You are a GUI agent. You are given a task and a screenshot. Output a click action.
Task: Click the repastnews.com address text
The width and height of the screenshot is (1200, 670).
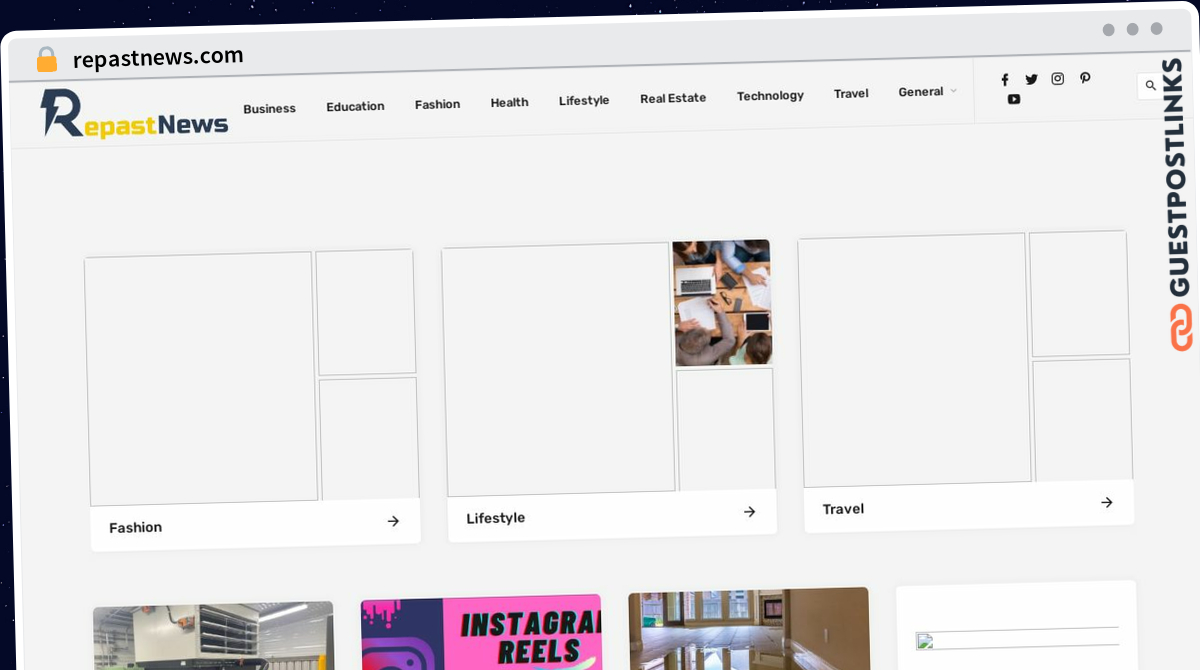pyautogui.click(x=158, y=58)
